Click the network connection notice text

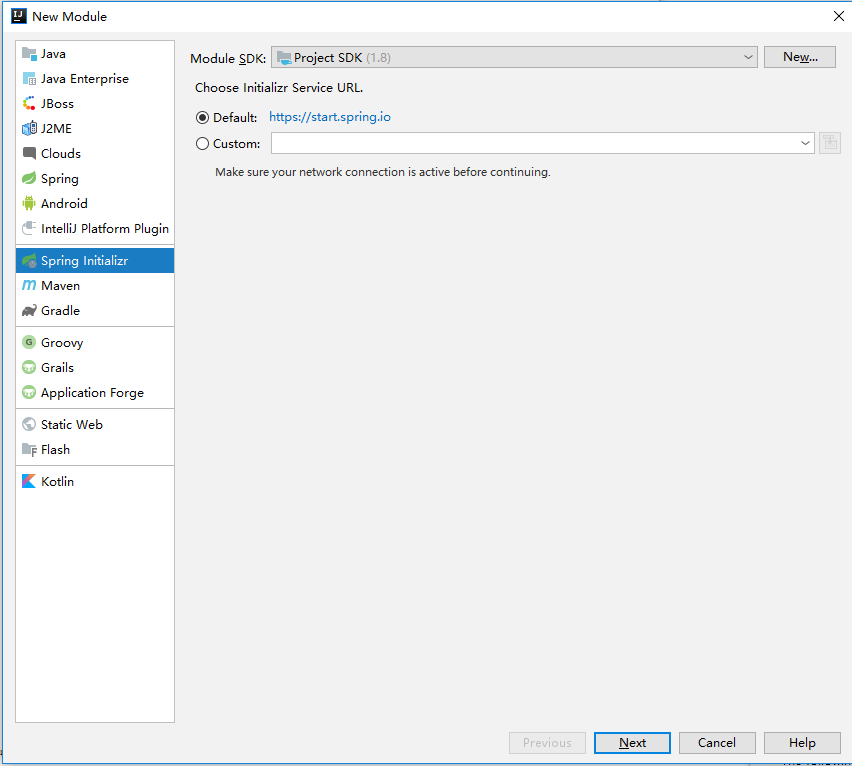[x=383, y=172]
